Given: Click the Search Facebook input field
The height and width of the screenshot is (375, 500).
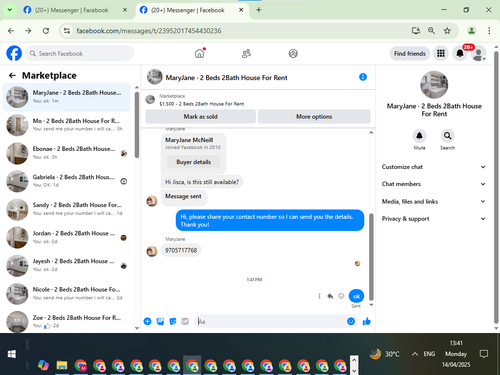Looking at the screenshot, I should (x=80, y=53).
